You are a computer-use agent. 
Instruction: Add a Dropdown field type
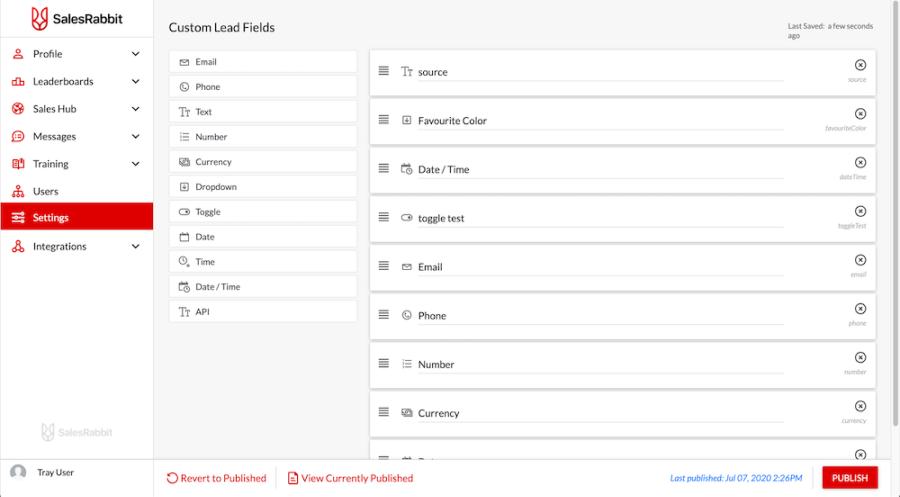263,187
